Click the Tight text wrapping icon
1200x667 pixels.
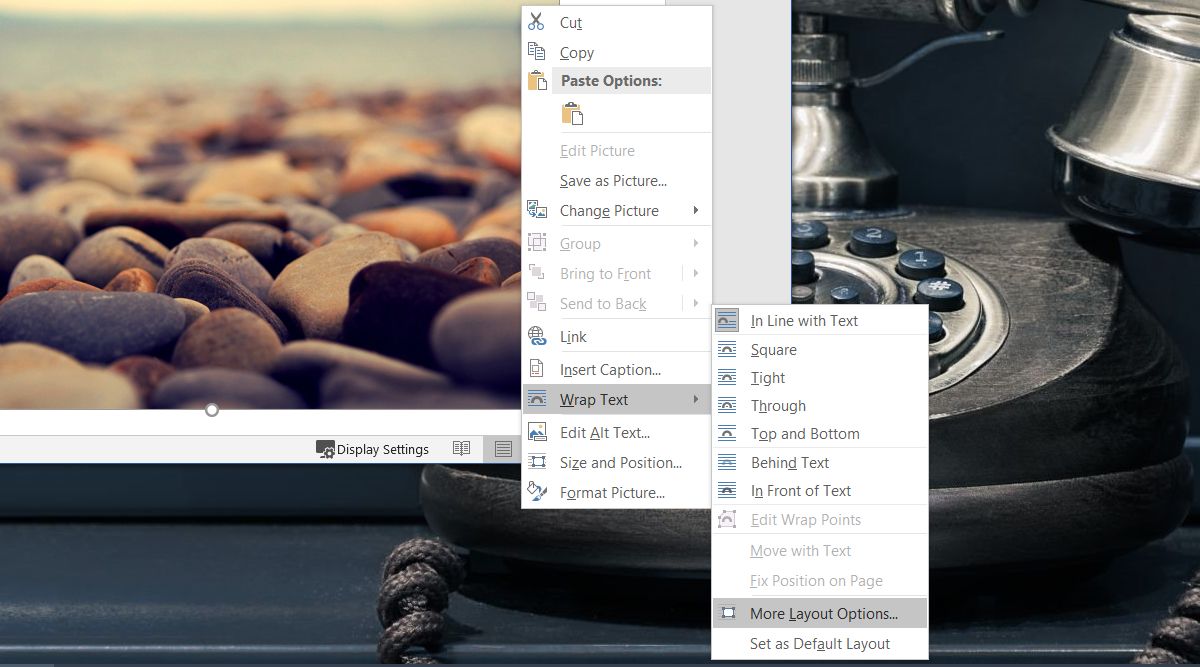point(727,378)
